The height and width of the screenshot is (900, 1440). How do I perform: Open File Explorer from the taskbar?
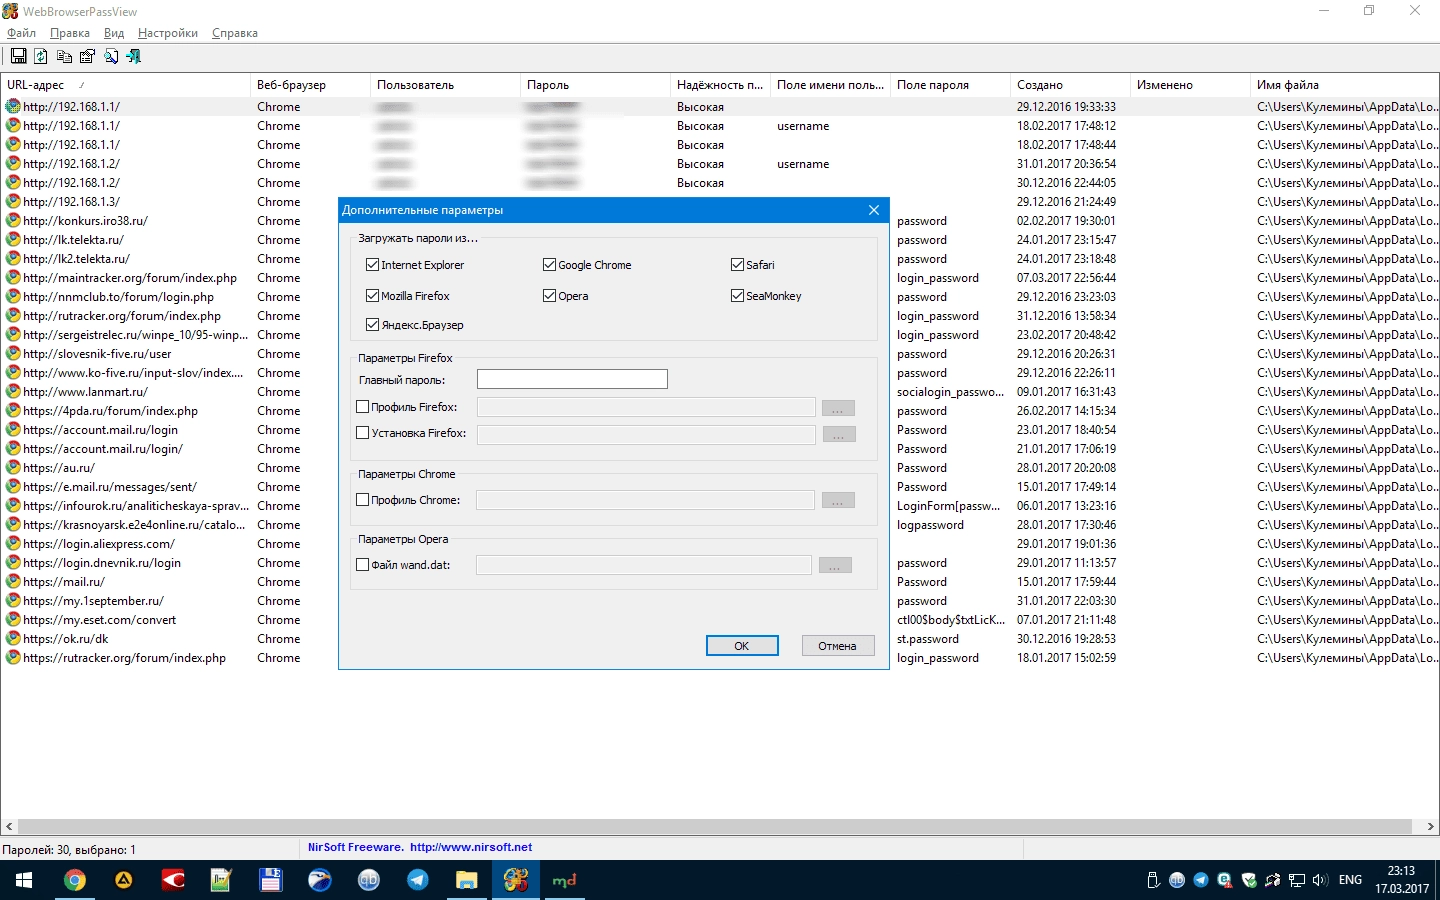[466, 880]
